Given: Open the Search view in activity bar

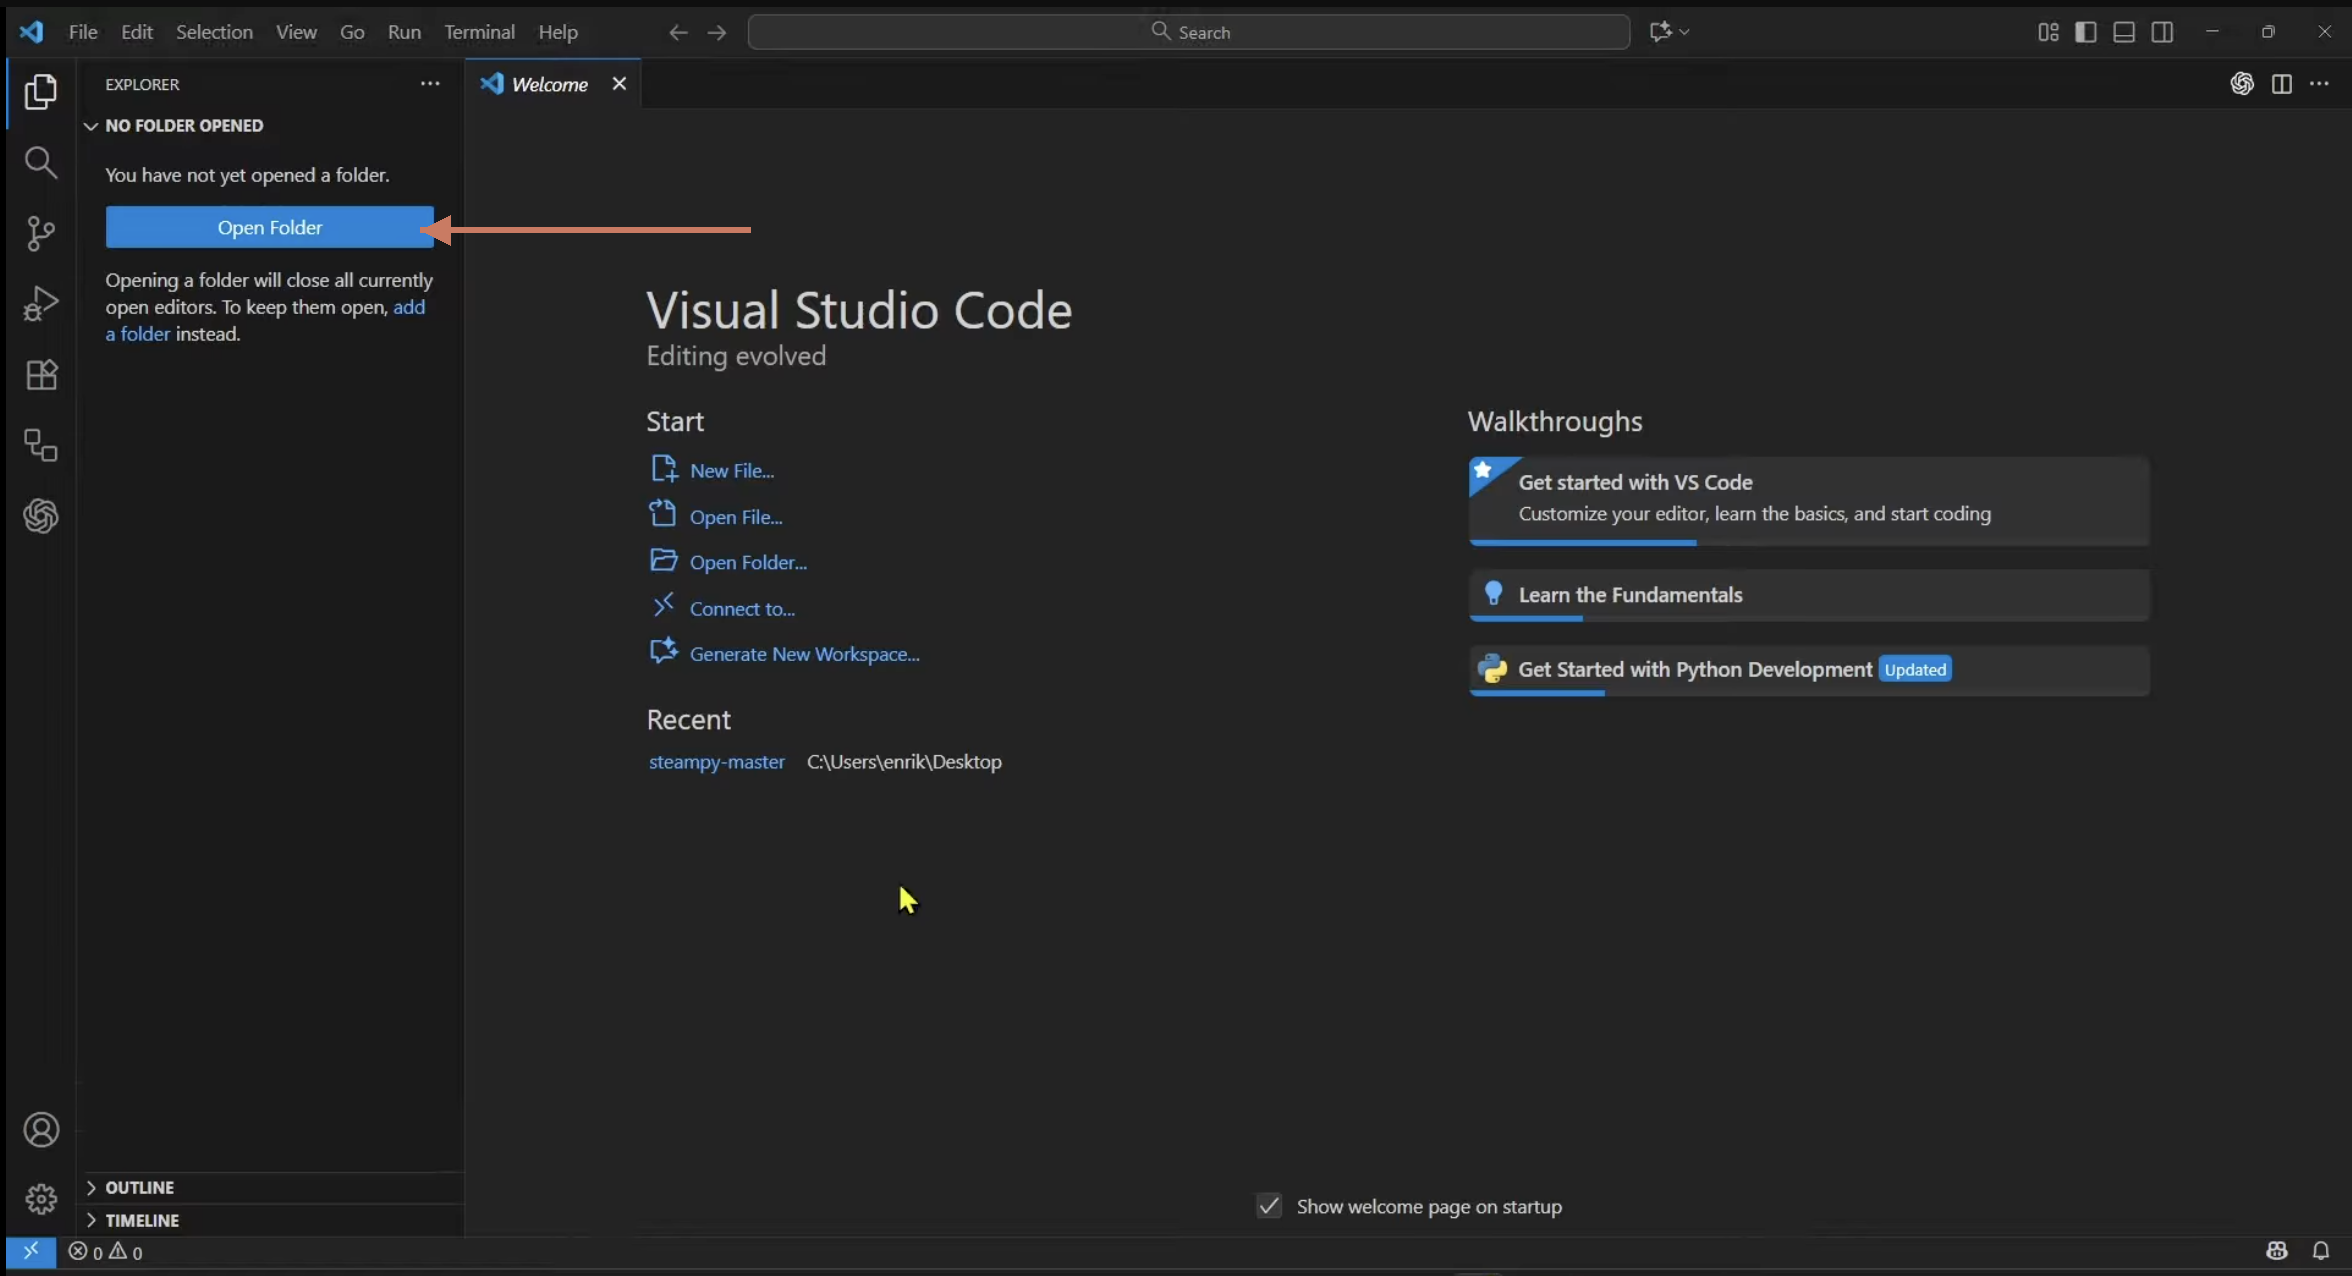Looking at the screenshot, I should 40,163.
